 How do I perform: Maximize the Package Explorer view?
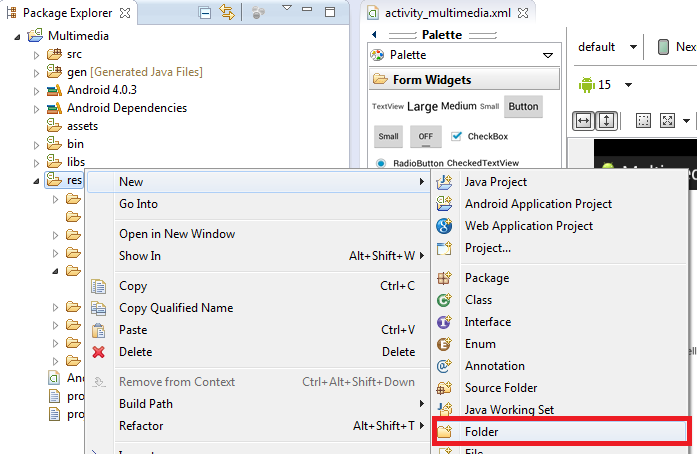click(x=330, y=12)
